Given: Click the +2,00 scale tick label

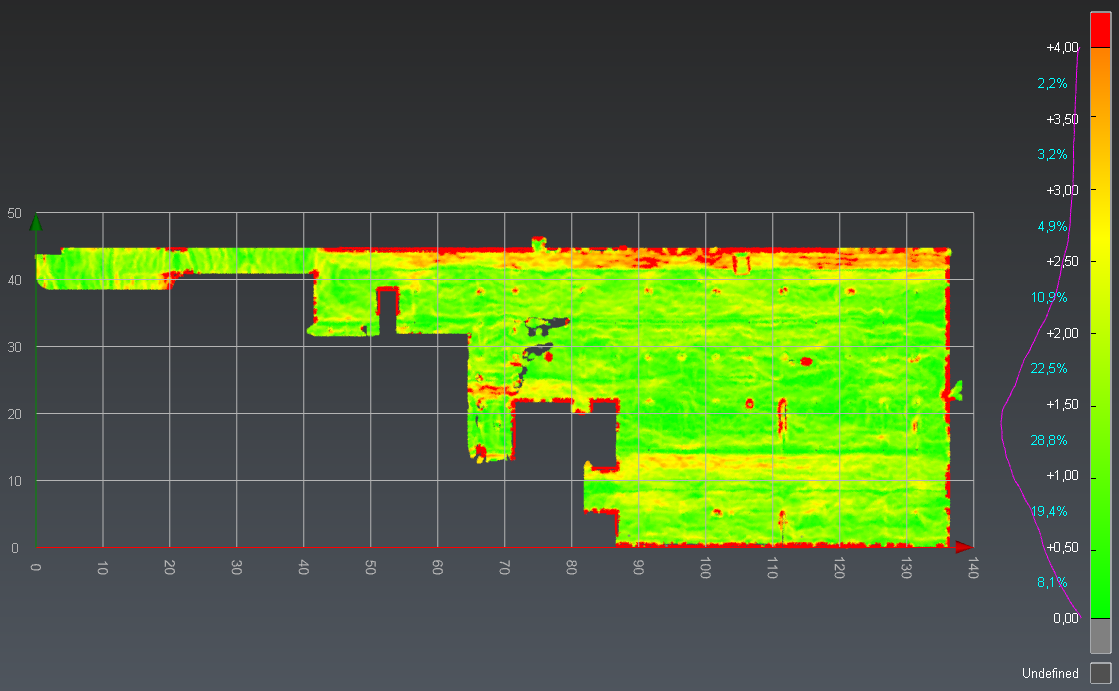Looking at the screenshot, I should [1062, 333].
